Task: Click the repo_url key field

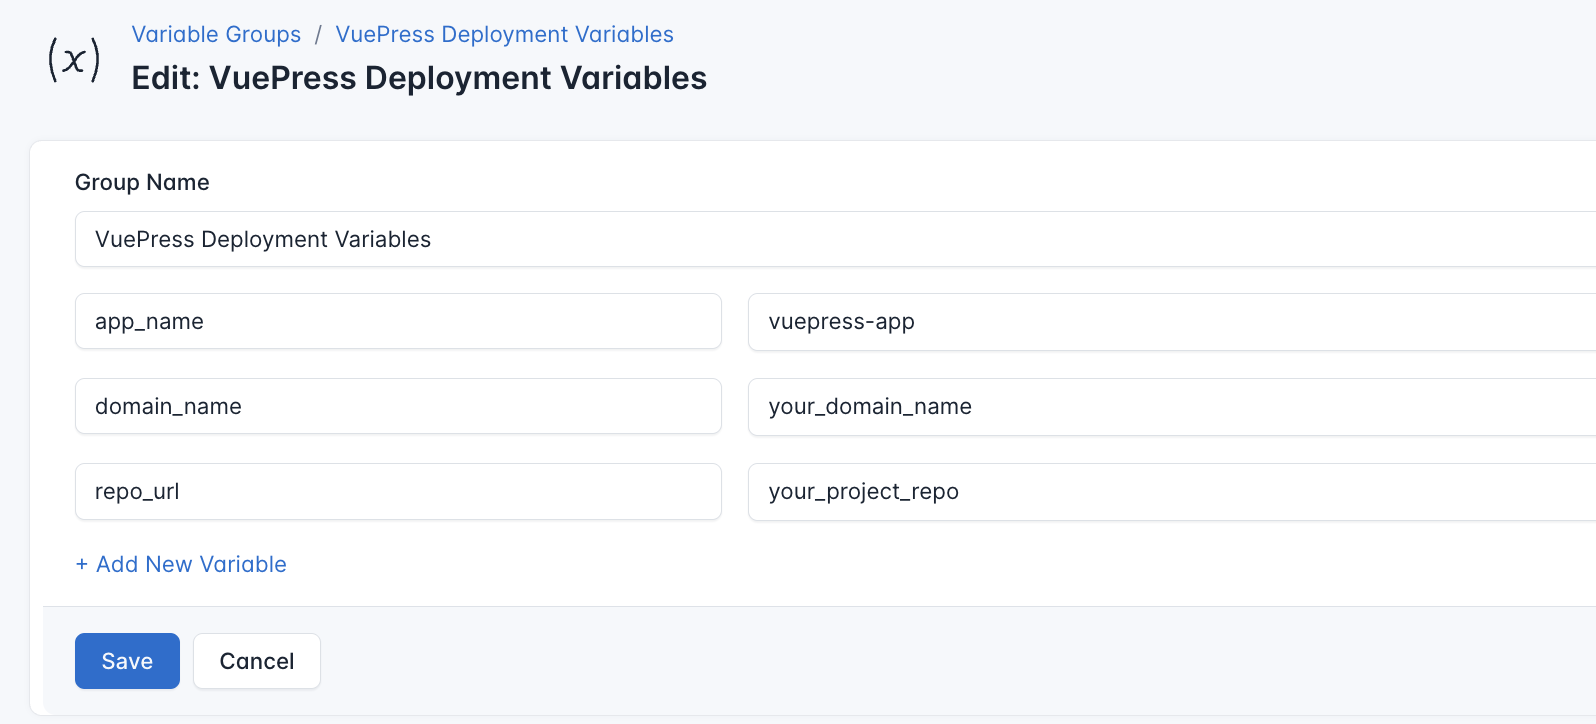Action: 398,491
